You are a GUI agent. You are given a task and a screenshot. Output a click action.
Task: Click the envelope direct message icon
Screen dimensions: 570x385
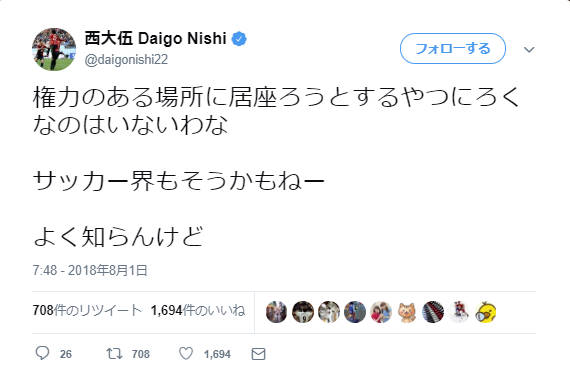point(258,354)
